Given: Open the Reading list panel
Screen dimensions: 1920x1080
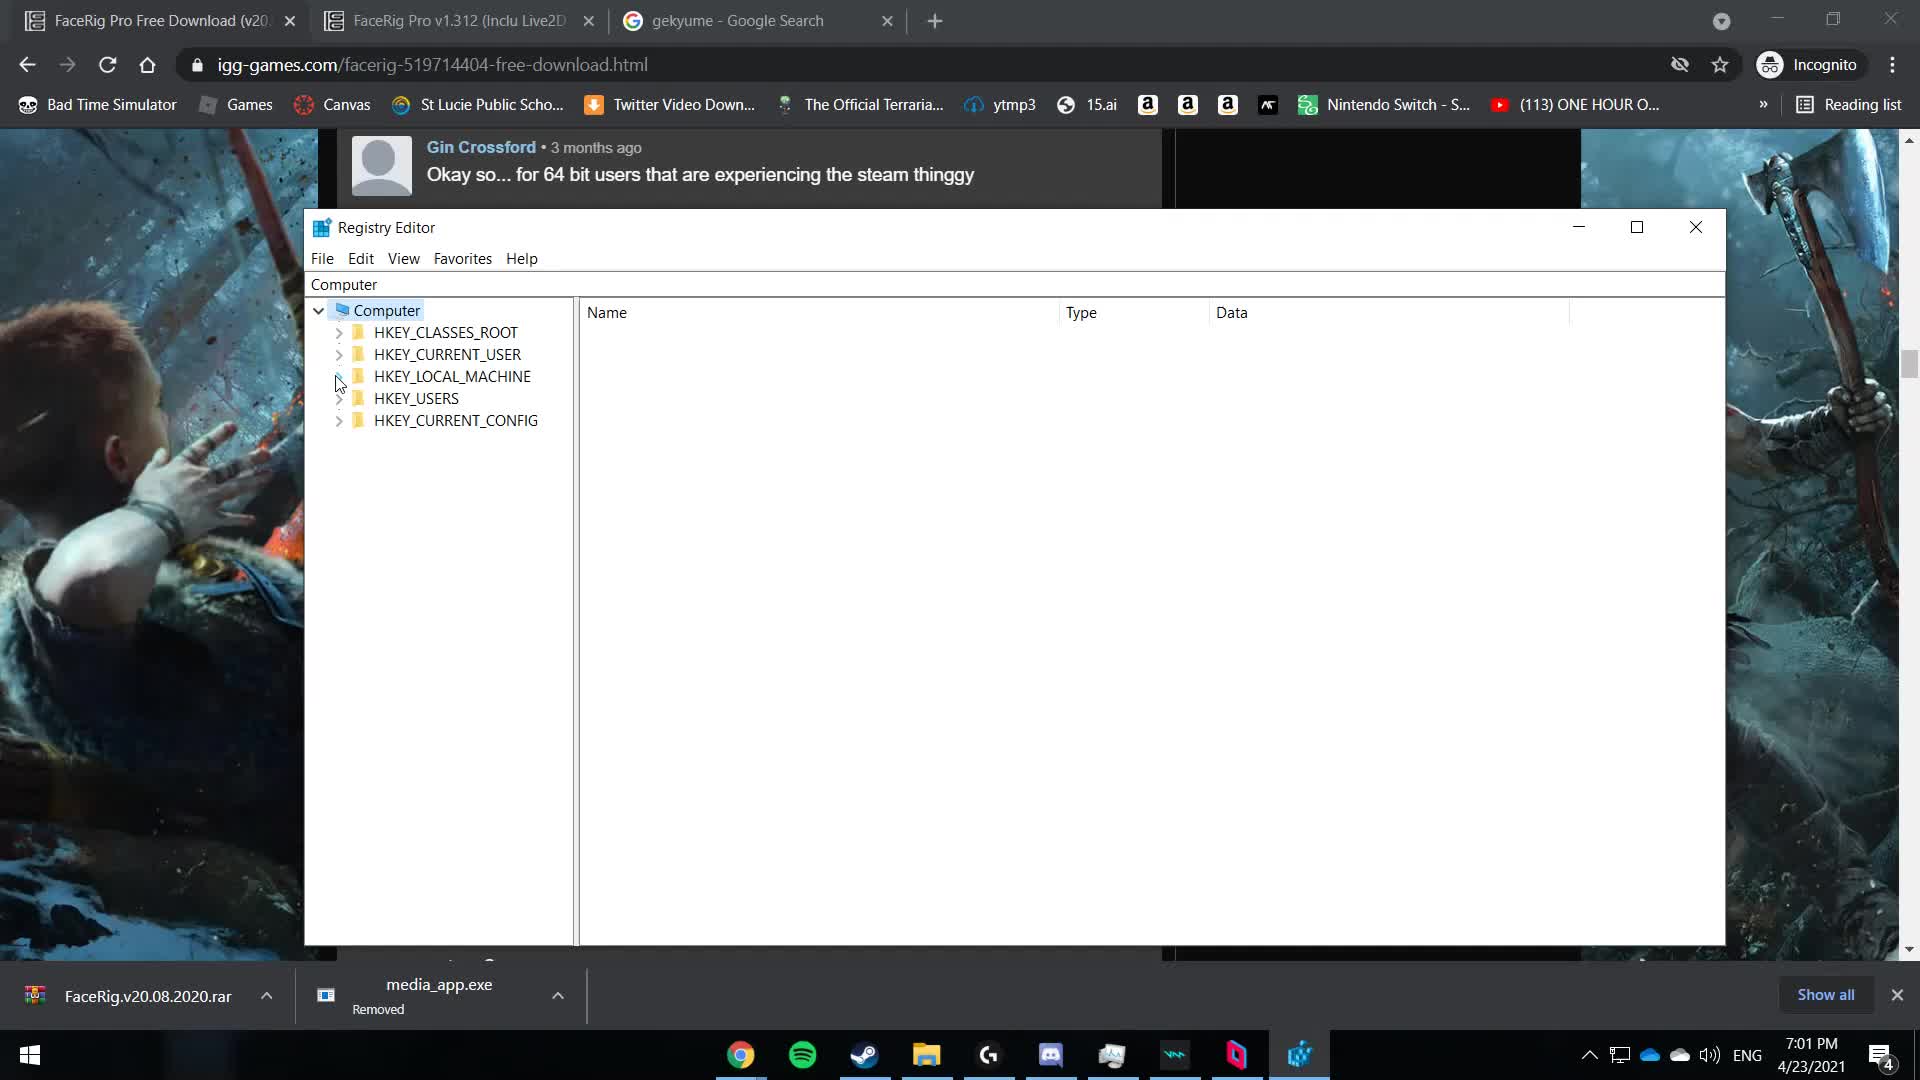Looking at the screenshot, I should [x=1849, y=105].
